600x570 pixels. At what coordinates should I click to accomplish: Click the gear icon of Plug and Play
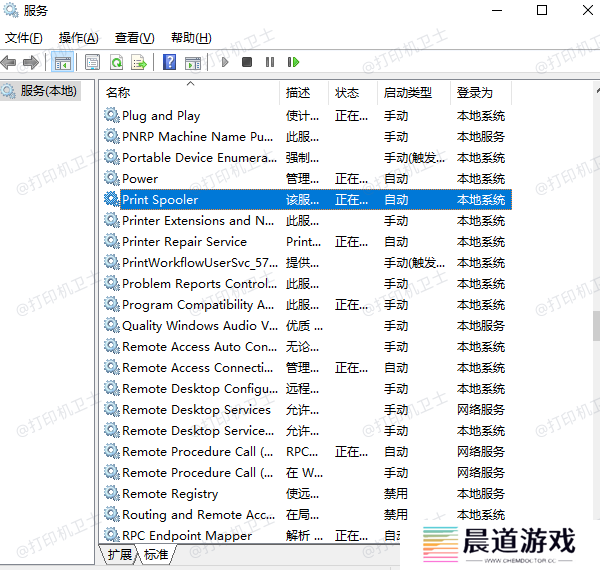(x=112, y=116)
